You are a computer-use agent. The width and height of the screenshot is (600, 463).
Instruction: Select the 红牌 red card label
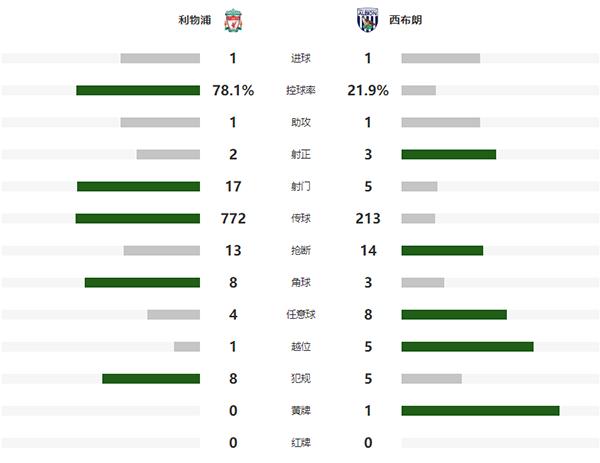pyautogui.click(x=300, y=442)
